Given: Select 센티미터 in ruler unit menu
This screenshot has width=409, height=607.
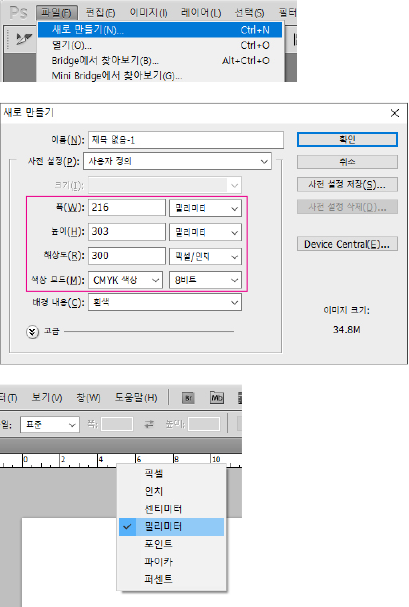Looking at the screenshot, I should [171, 509].
